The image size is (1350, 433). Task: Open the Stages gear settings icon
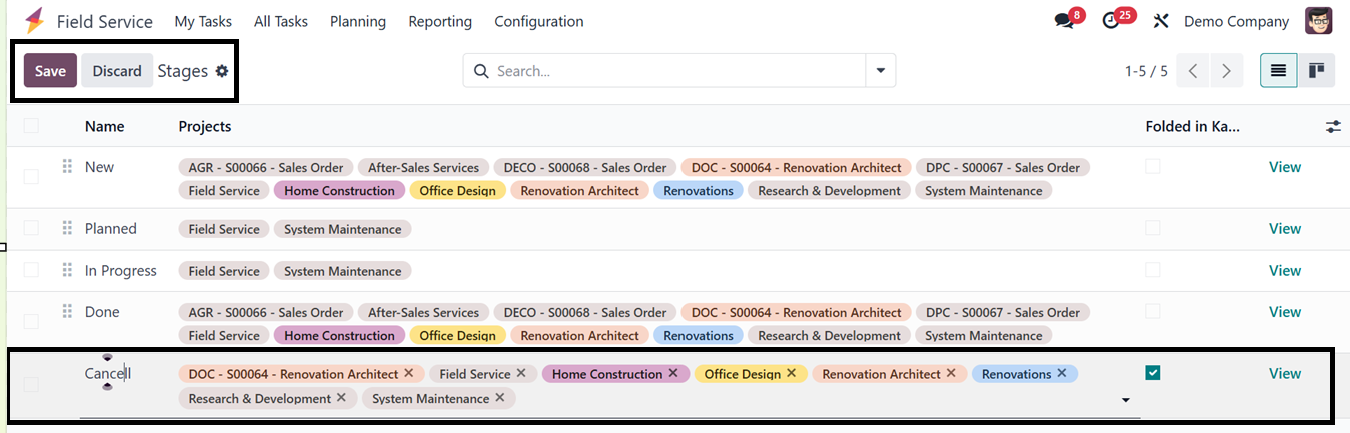(222, 71)
